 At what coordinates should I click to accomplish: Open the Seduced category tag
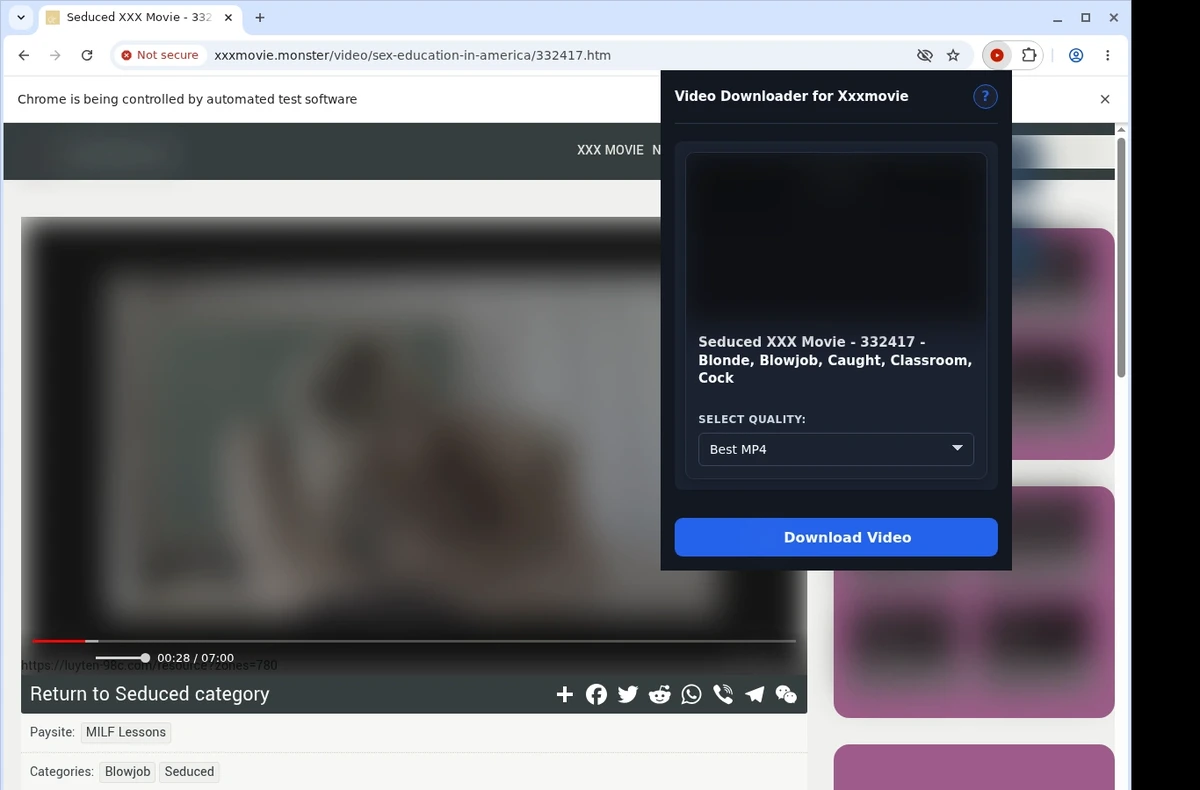pyautogui.click(x=189, y=772)
